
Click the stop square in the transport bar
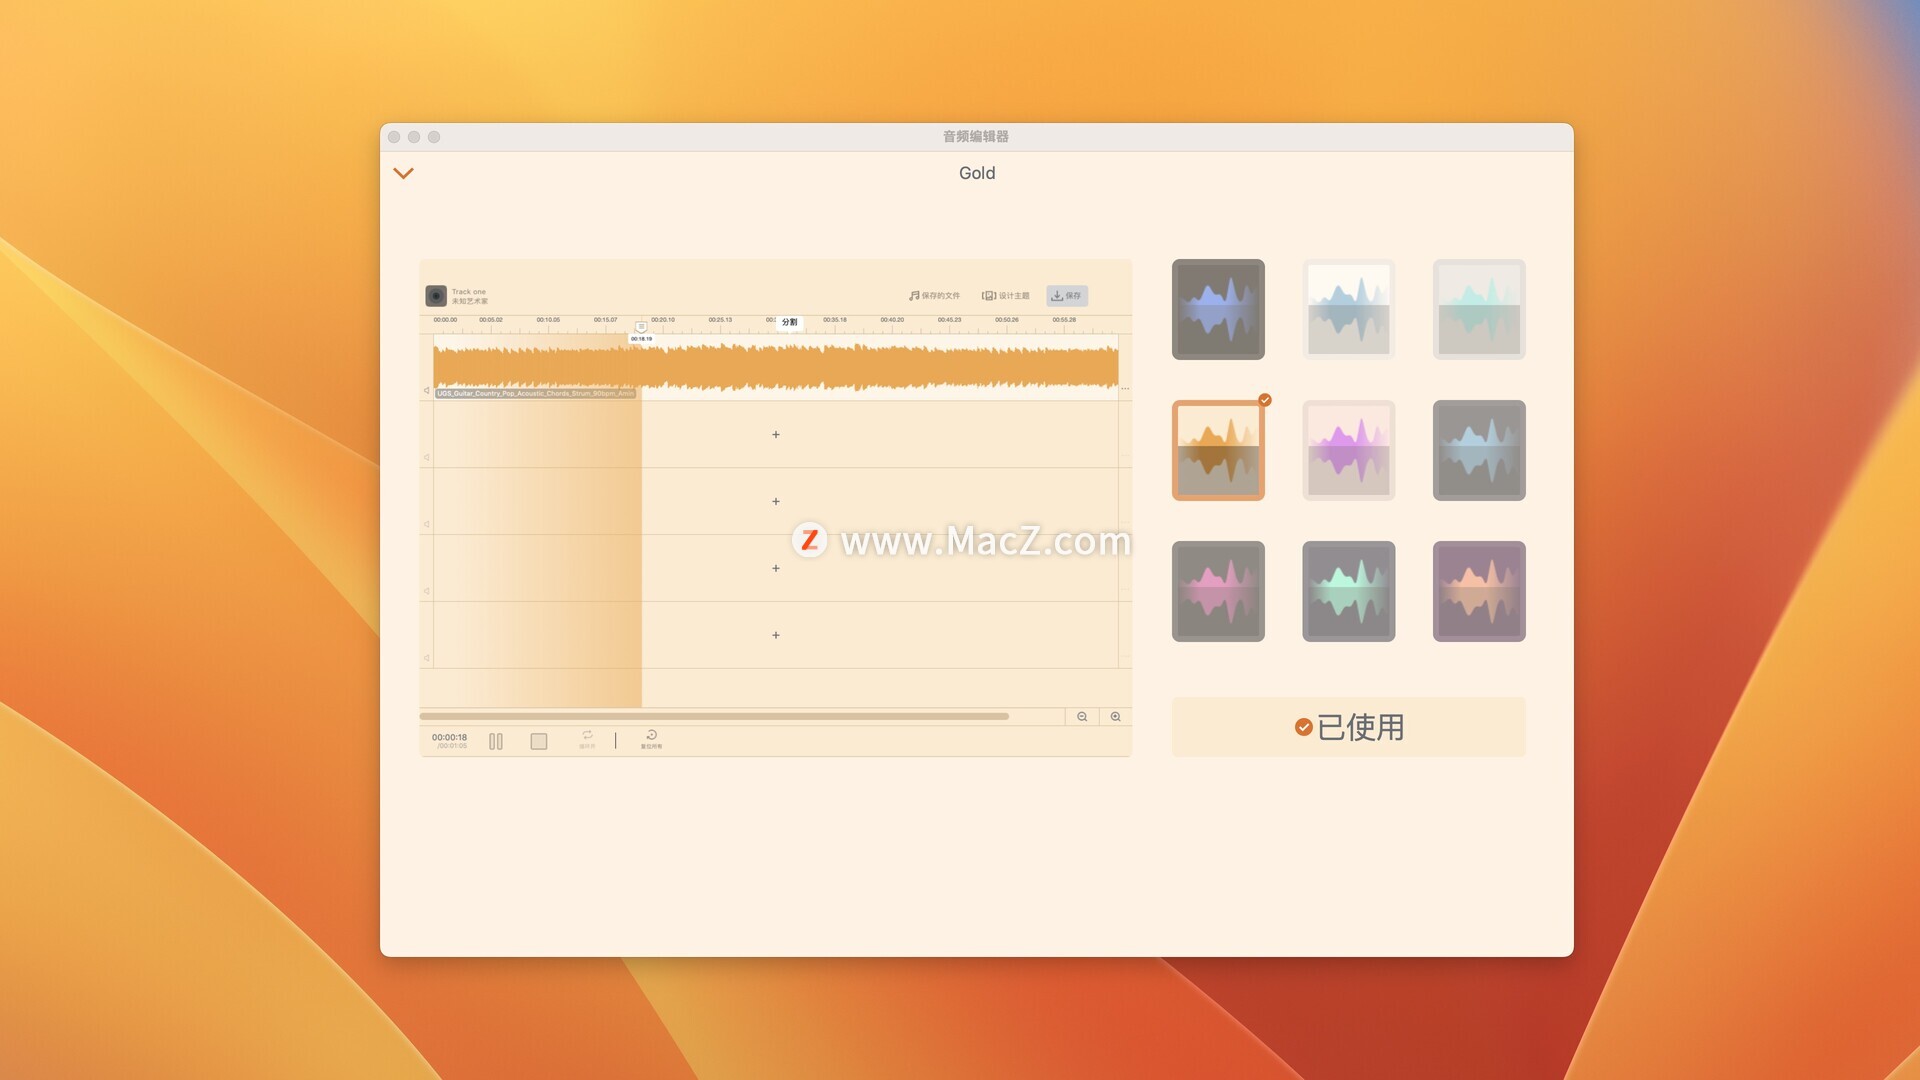tap(539, 742)
